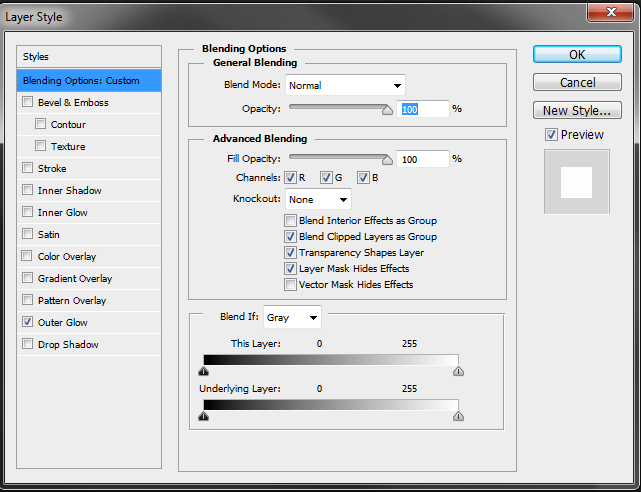The width and height of the screenshot is (641, 492).
Task: Click the Opacity slider handle
Action: coord(388,111)
